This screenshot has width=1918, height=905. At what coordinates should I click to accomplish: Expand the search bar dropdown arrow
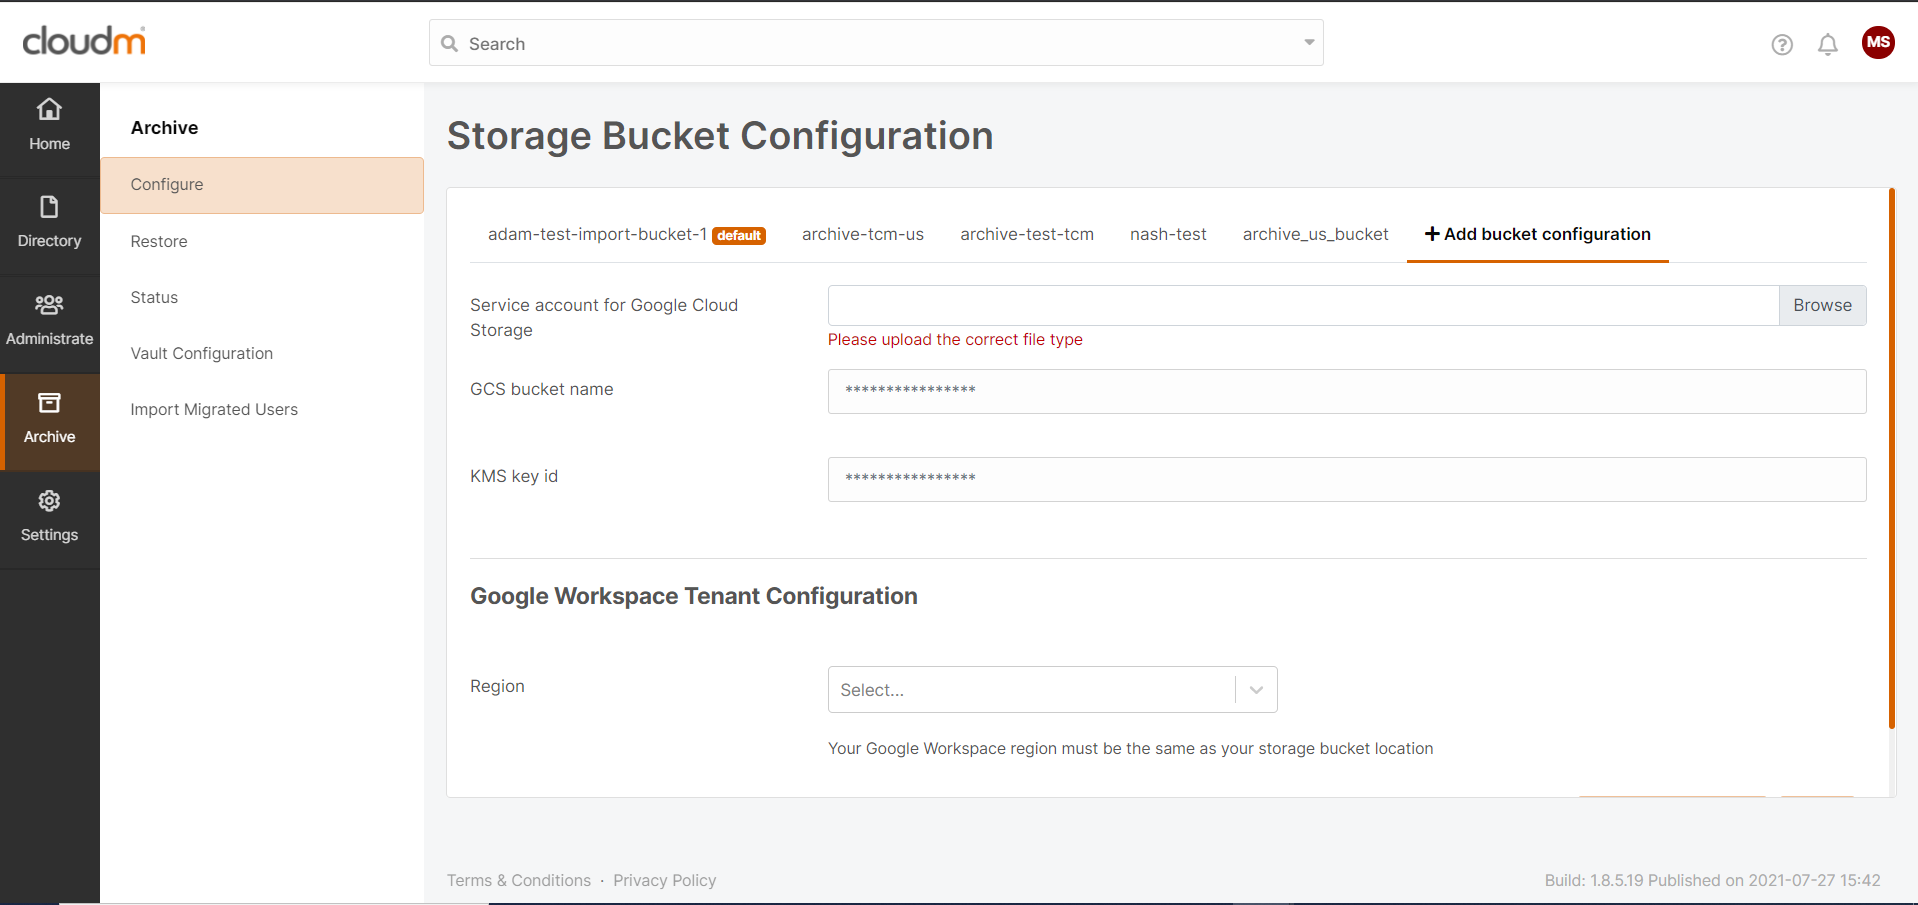coord(1309,43)
